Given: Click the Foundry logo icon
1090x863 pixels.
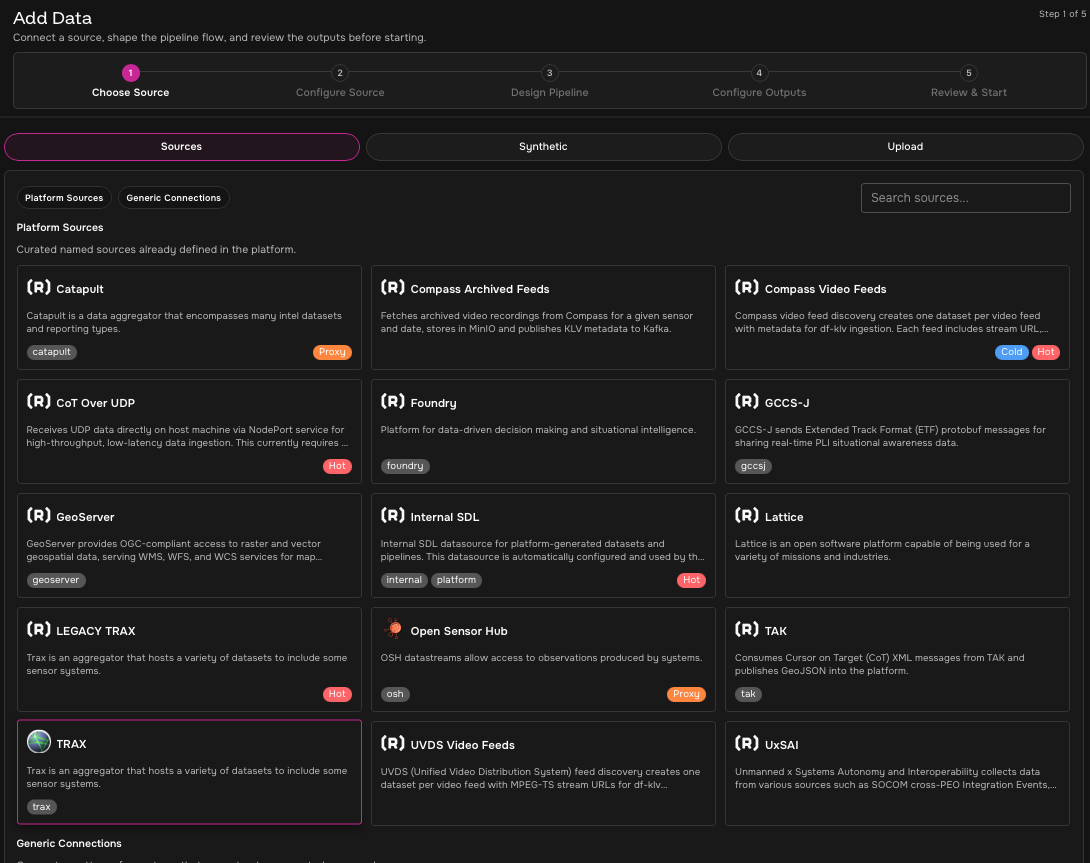Looking at the screenshot, I should point(393,401).
